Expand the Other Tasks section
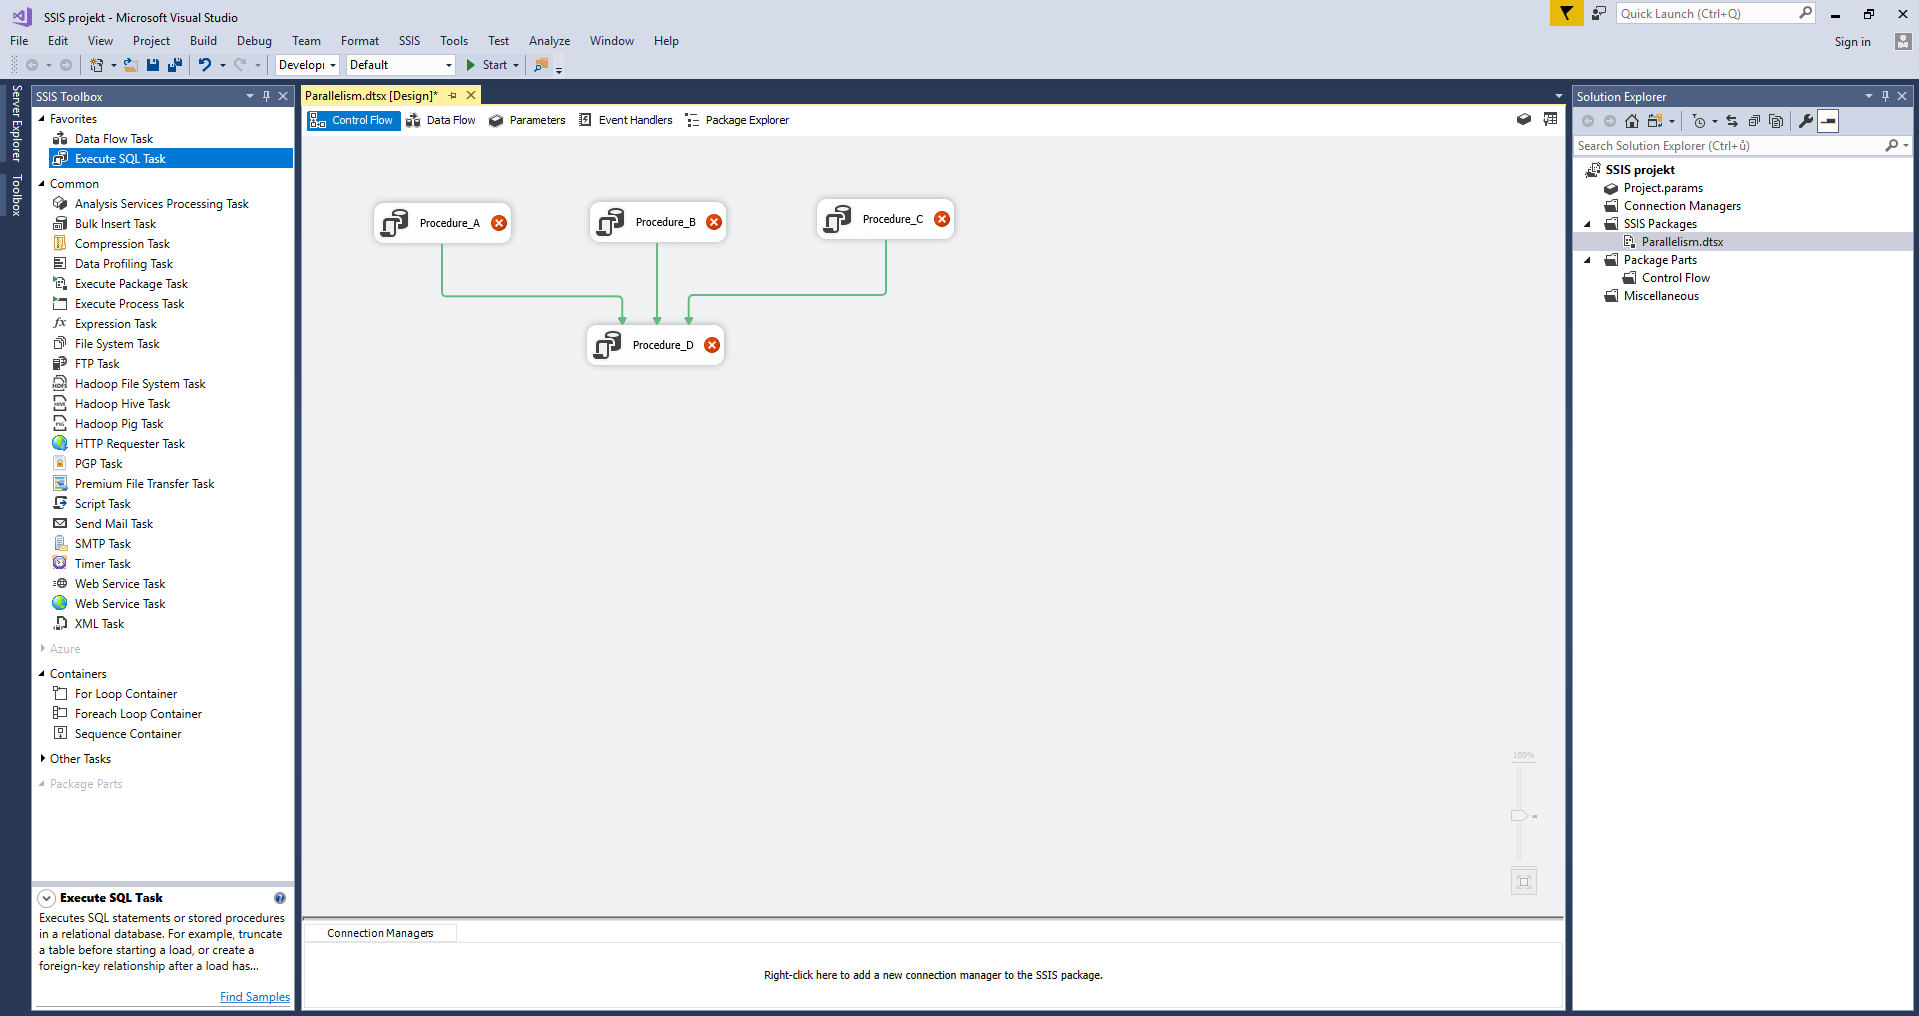 42,759
